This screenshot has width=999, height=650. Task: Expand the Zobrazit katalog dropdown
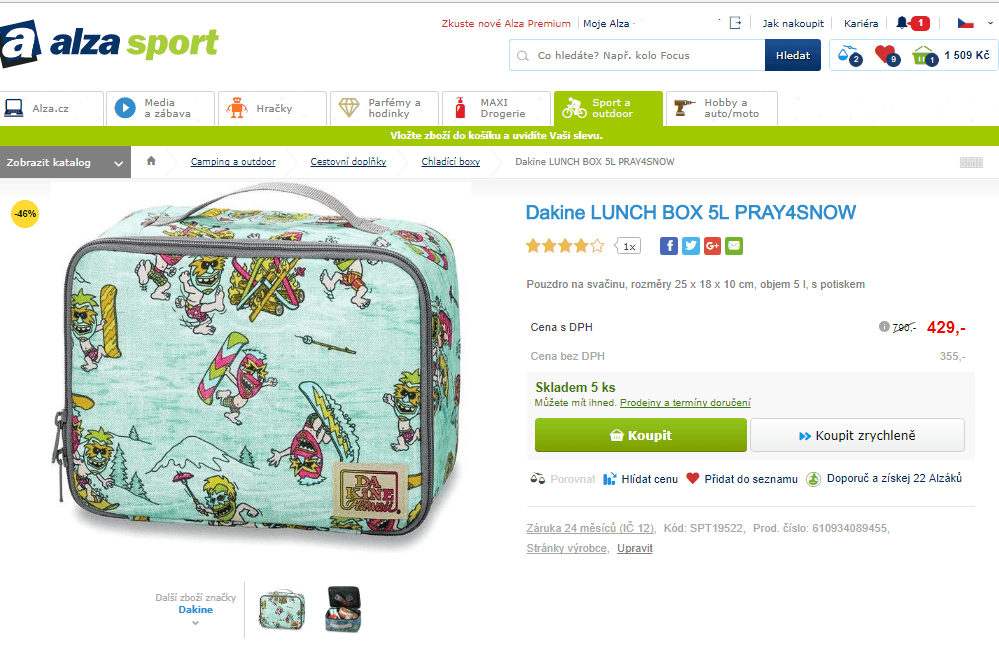[65, 162]
